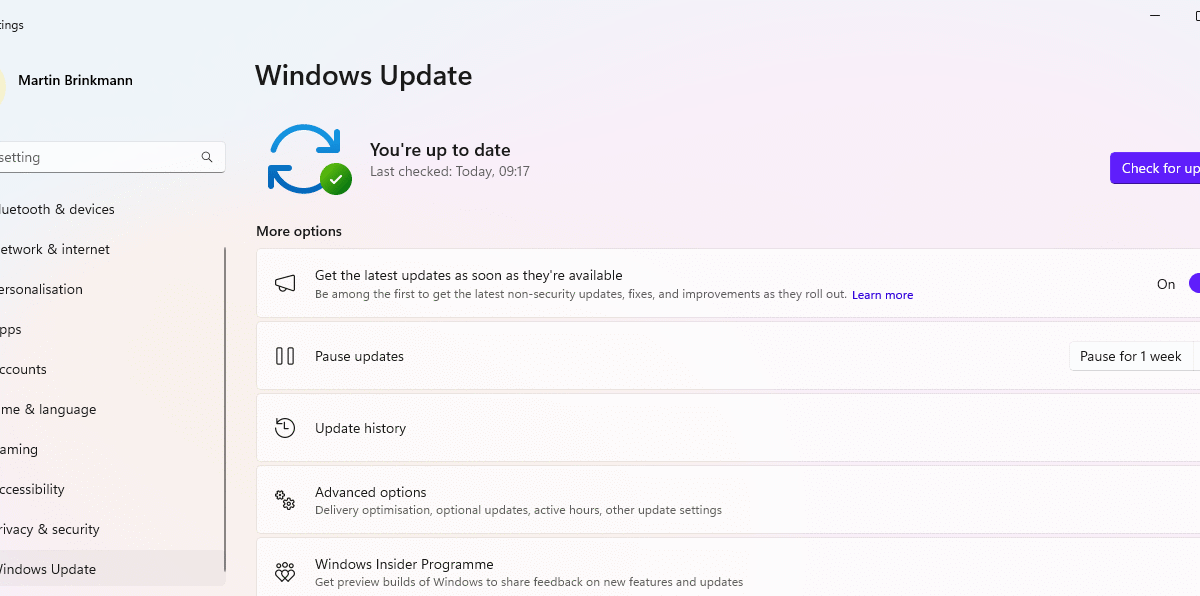Expand the Update history row
The height and width of the screenshot is (596, 1200).
click(728, 428)
